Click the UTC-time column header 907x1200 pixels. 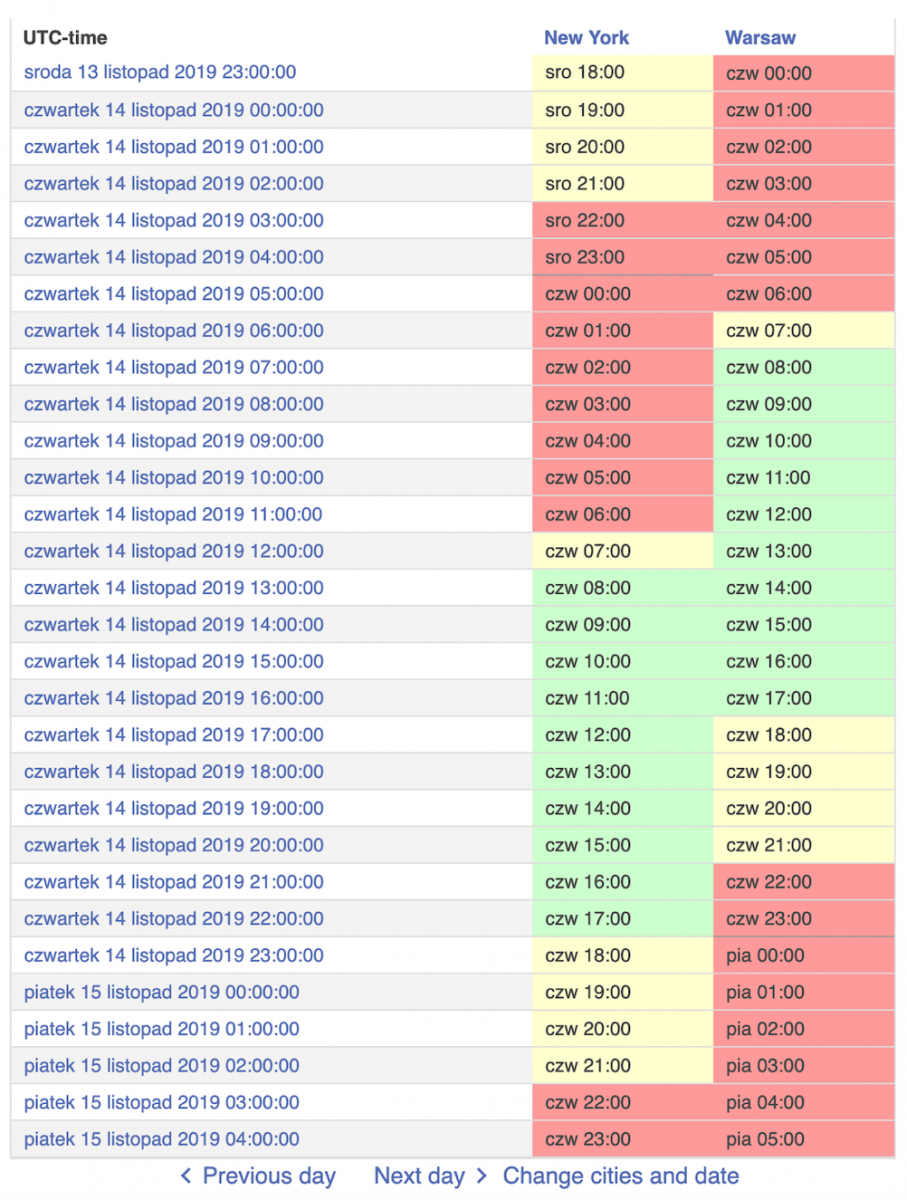point(65,38)
